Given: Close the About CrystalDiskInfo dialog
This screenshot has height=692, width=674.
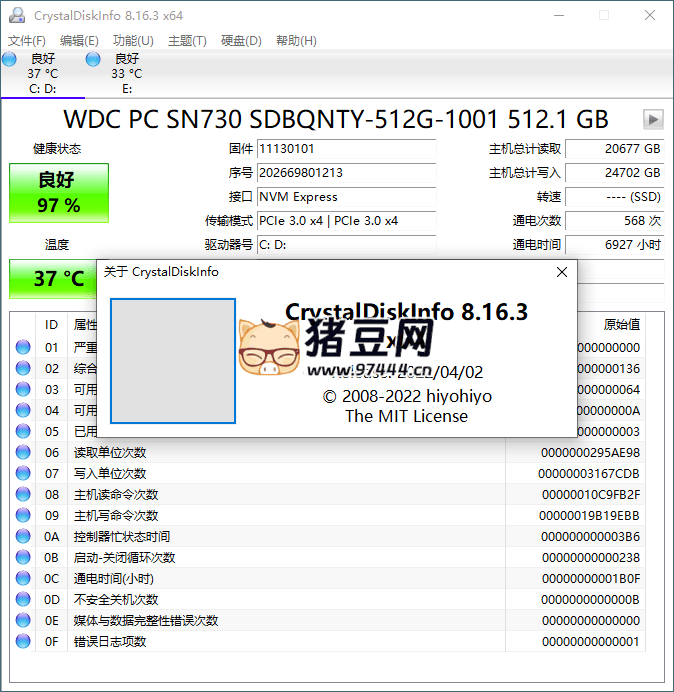Looking at the screenshot, I should coord(561,272).
